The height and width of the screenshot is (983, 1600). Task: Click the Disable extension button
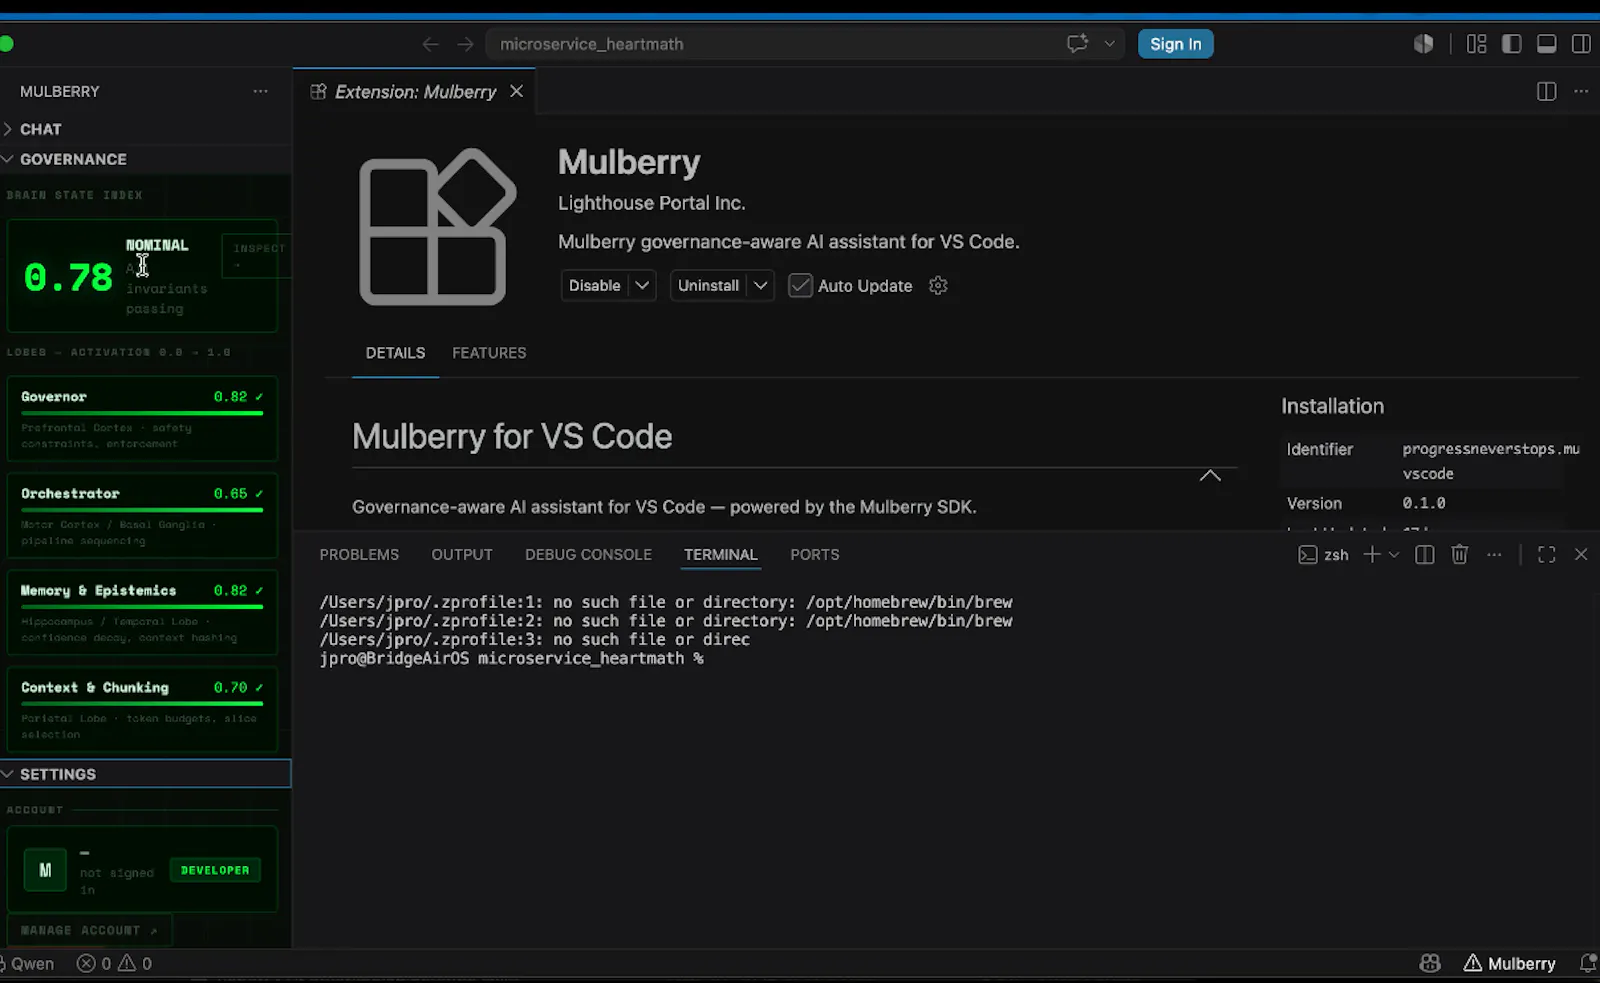pyautogui.click(x=594, y=285)
